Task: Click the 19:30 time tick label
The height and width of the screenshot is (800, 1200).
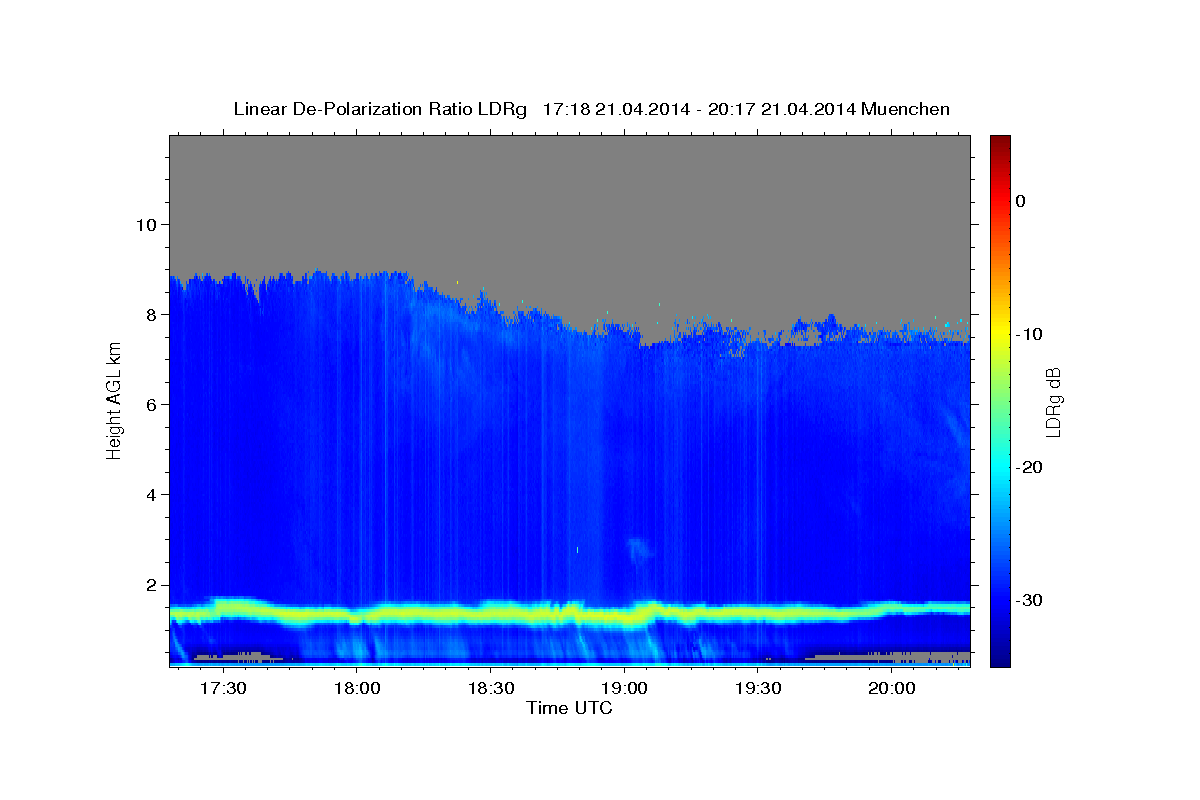Action: [758, 689]
